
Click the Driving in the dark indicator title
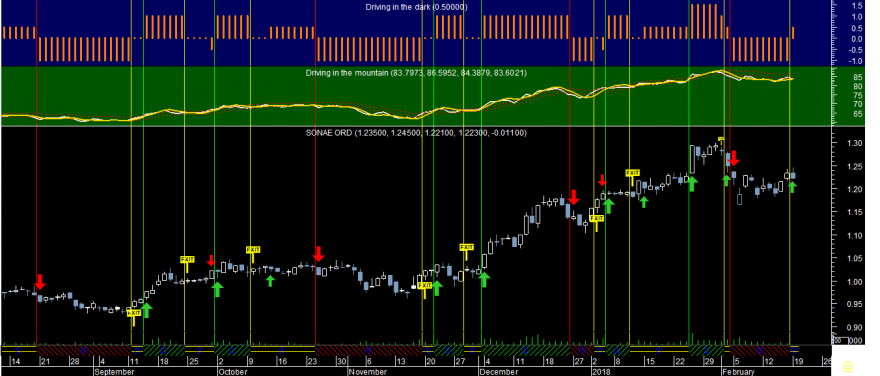click(416, 7)
